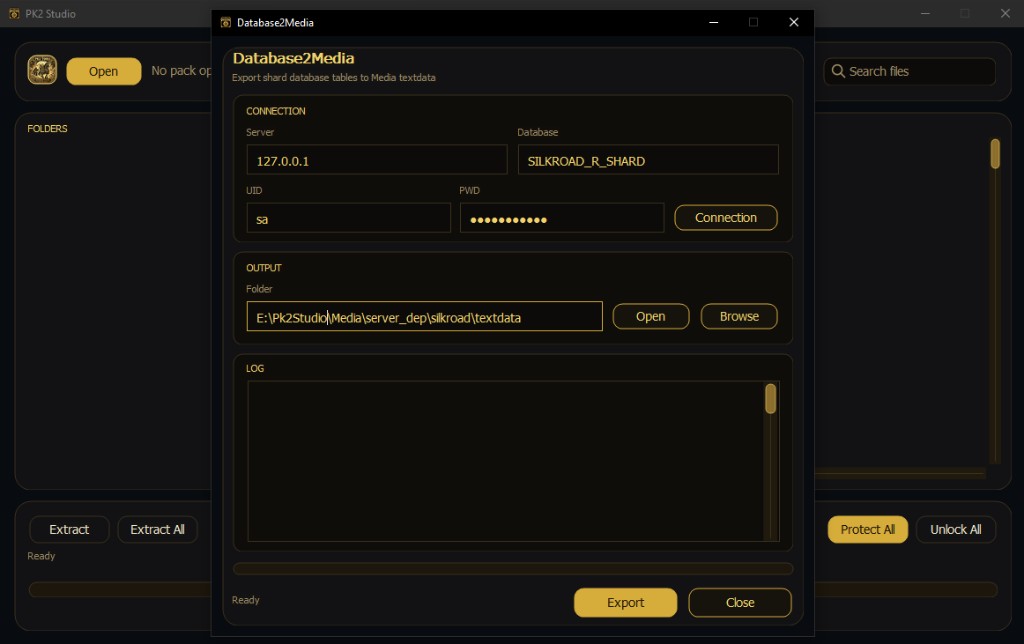Click the Ready status in the dialog
Screen dimensions: 1024x644
[x=246, y=600]
